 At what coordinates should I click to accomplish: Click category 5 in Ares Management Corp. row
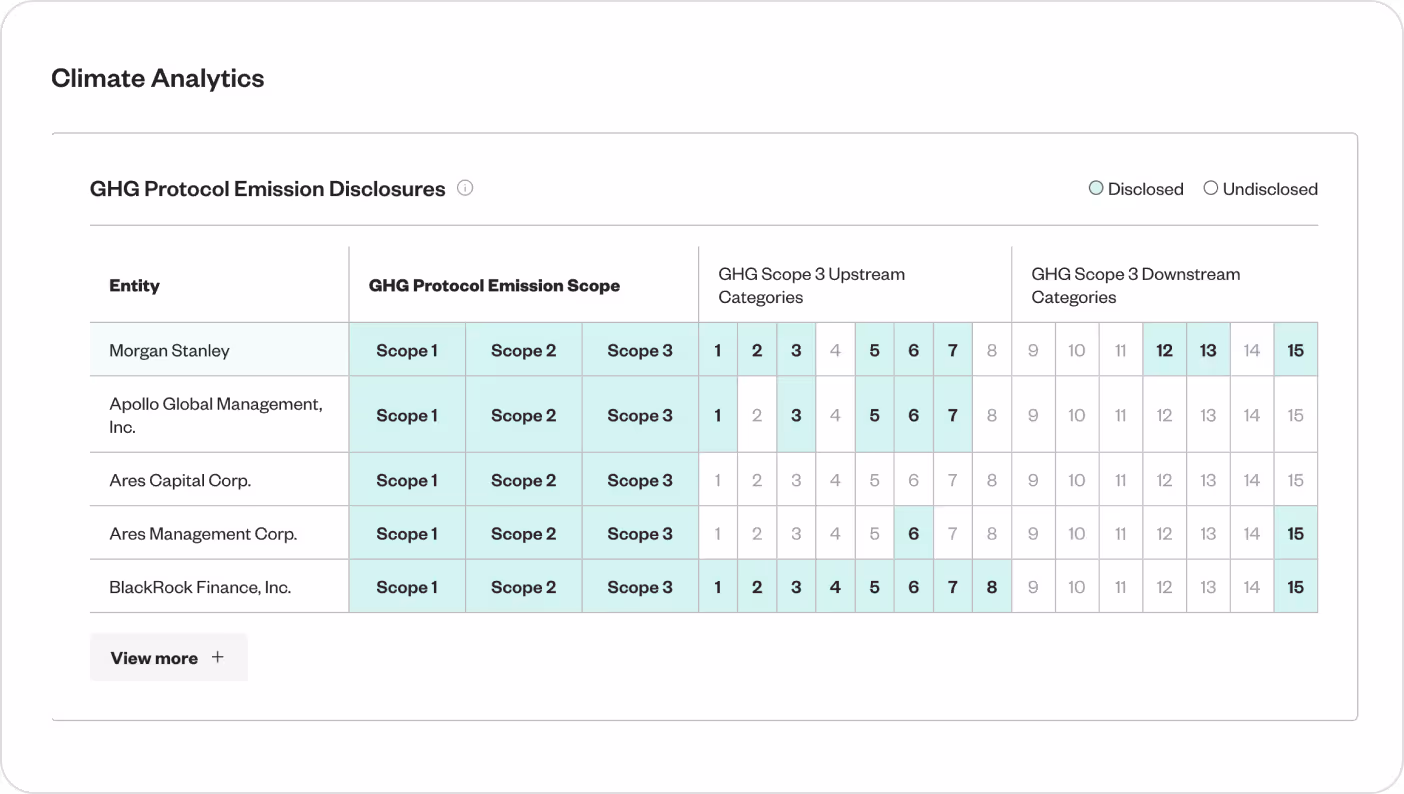[x=874, y=534]
